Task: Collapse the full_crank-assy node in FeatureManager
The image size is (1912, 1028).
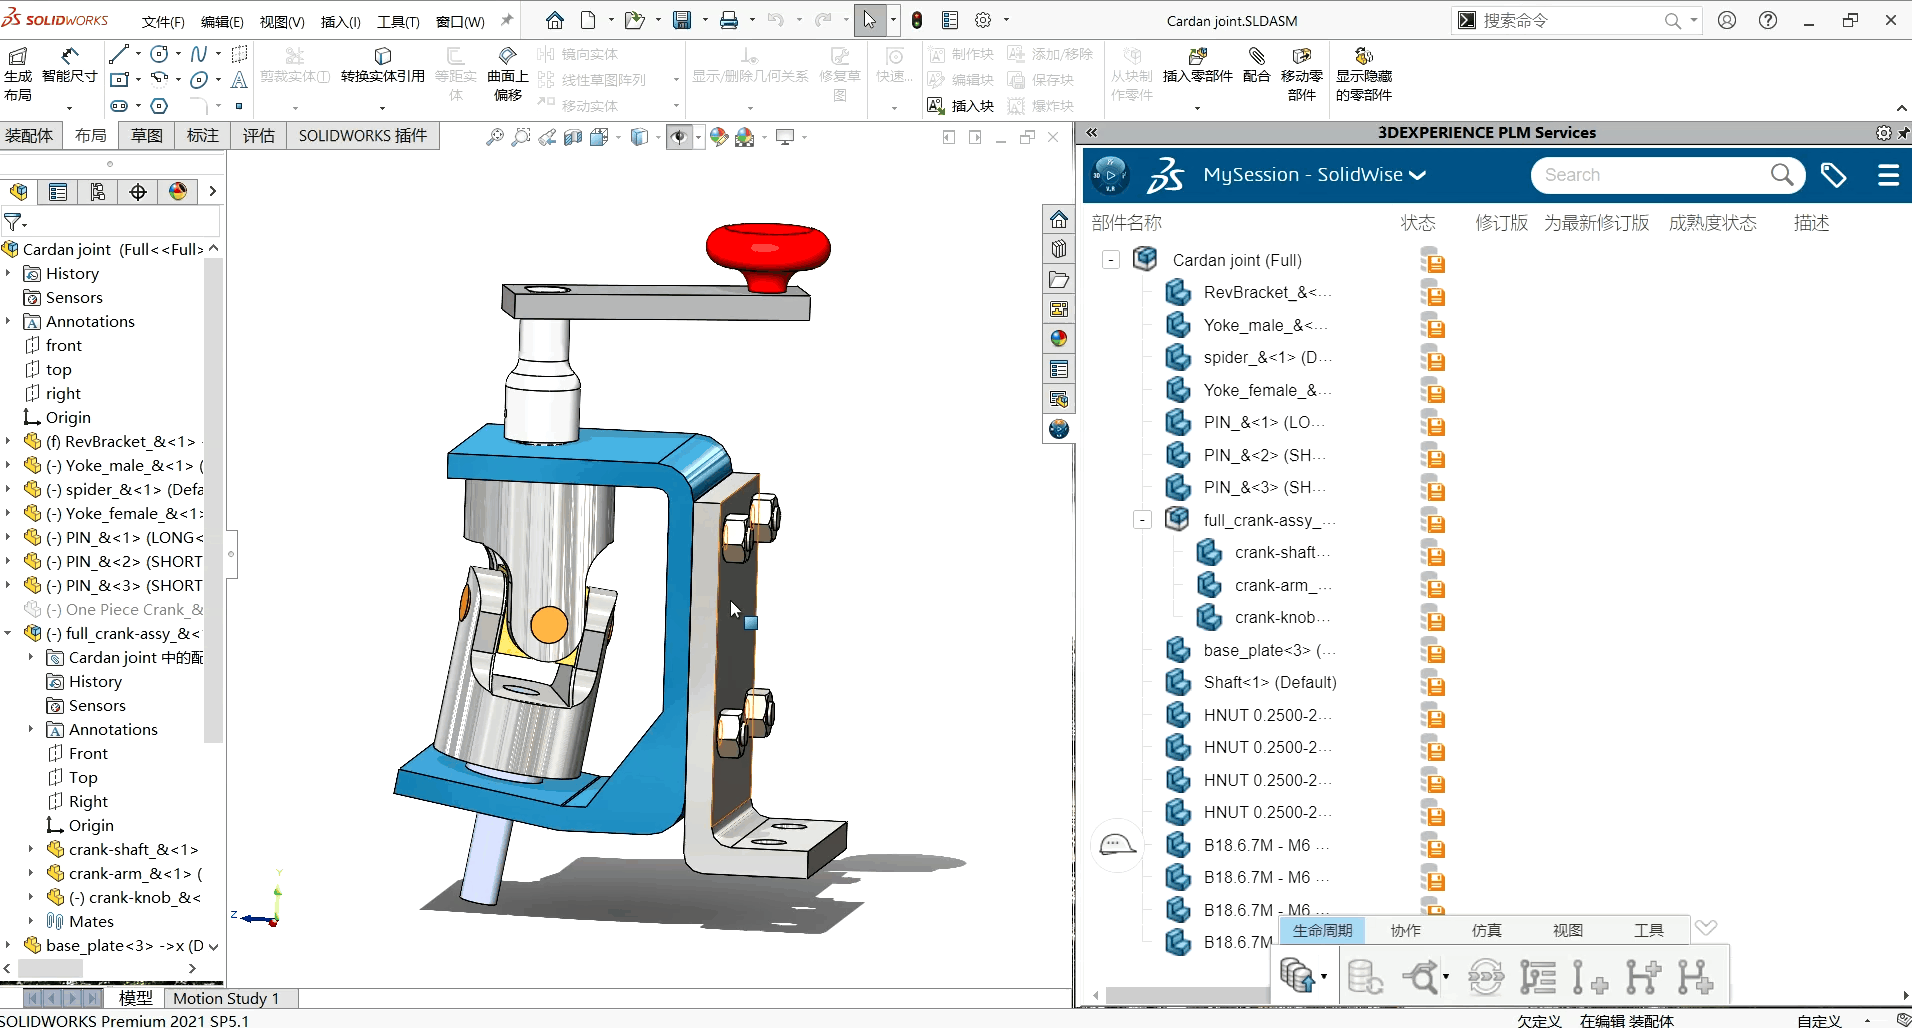Action: point(8,633)
